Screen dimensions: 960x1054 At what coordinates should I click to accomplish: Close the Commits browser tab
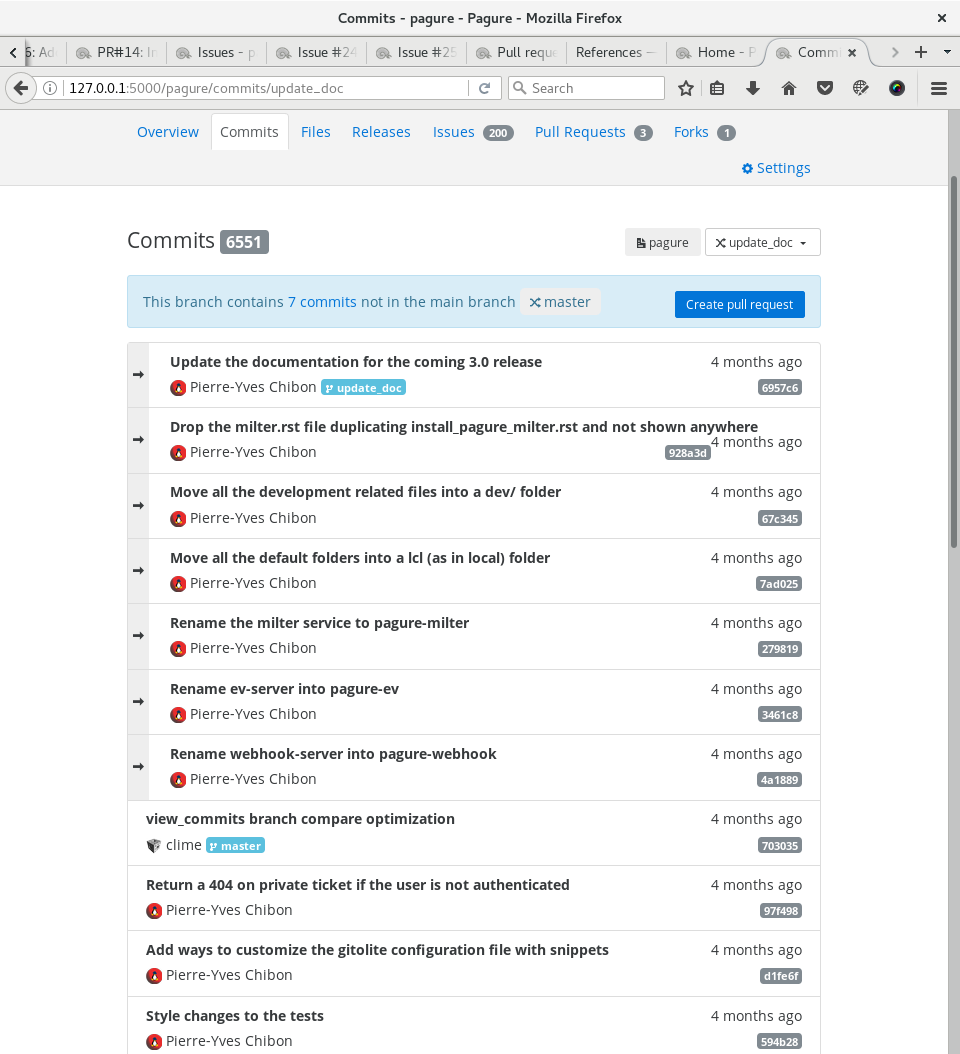point(852,52)
